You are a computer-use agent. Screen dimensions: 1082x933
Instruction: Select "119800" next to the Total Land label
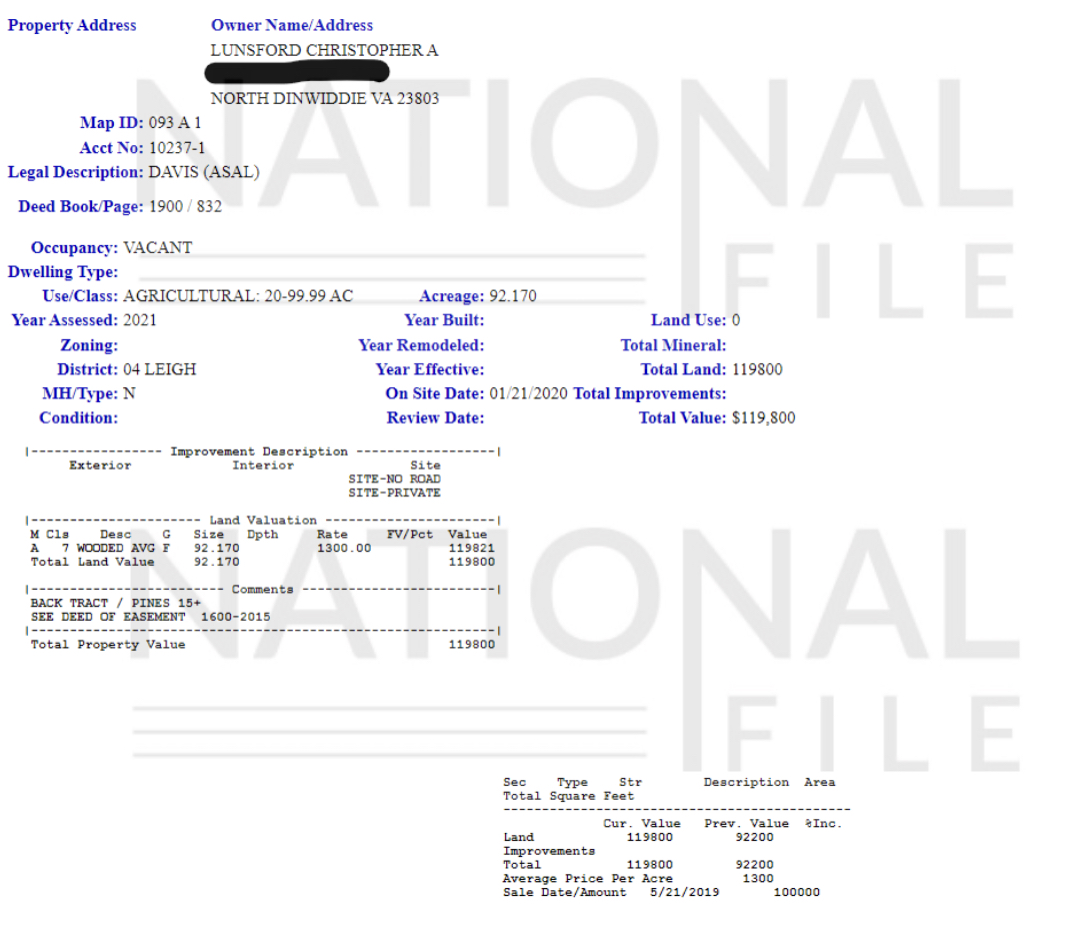point(758,369)
